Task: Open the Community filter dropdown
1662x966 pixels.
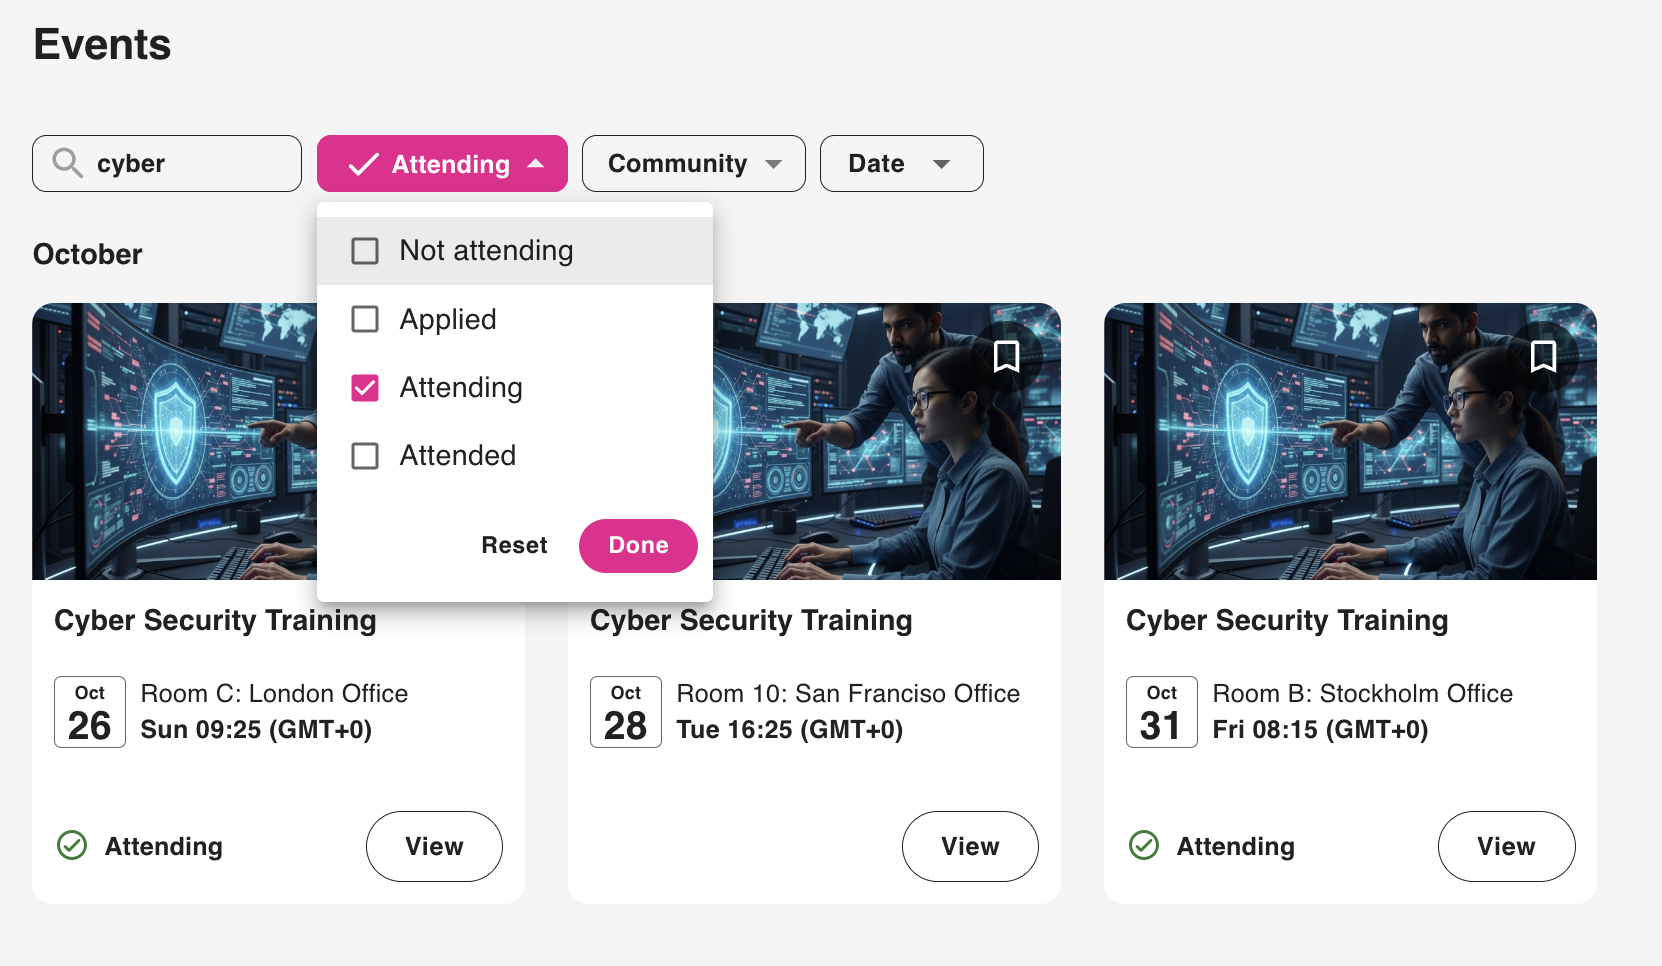Action: [x=693, y=164]
